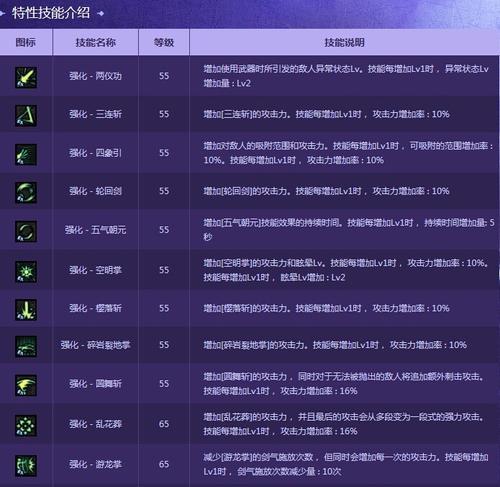Click level 65 in the 乱花葬 row
This screenshot has width=500, height=487.
pos(164,424)
